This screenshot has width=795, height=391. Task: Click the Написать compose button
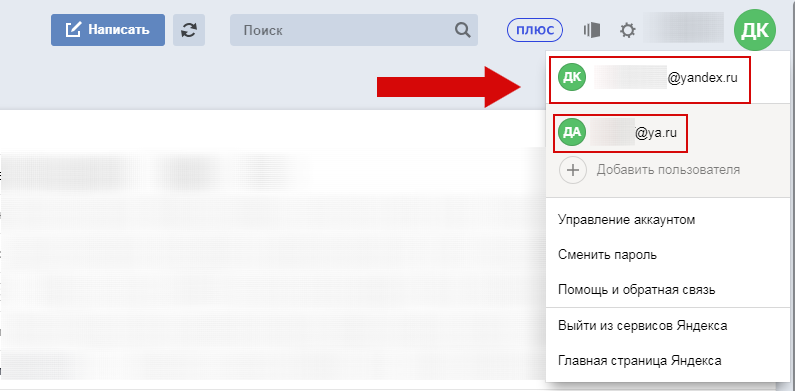coord(107,30)
